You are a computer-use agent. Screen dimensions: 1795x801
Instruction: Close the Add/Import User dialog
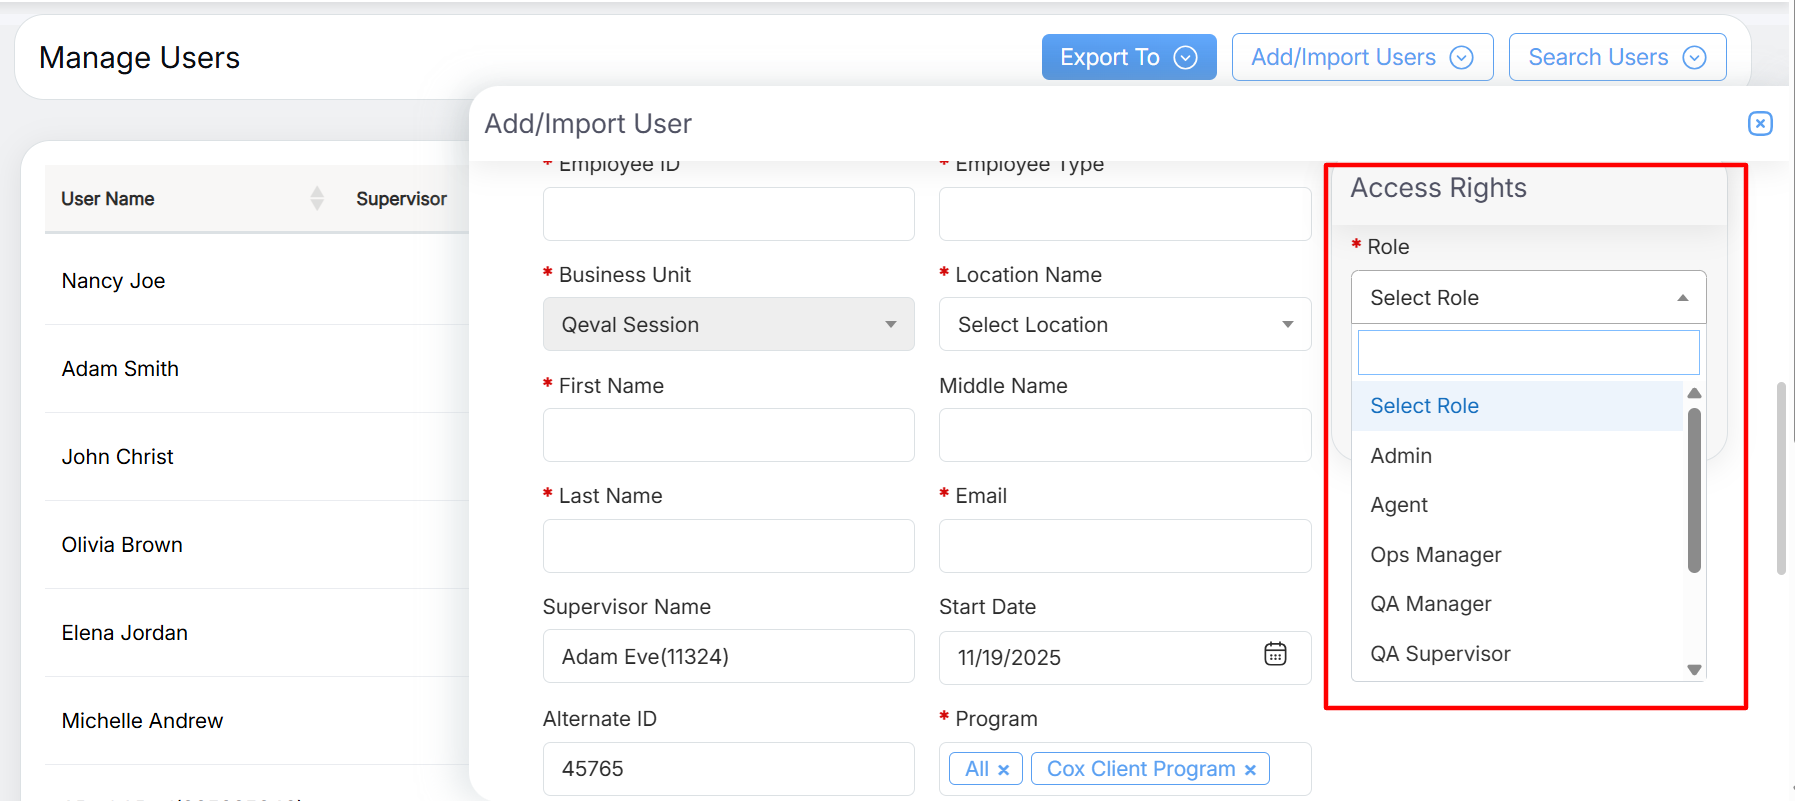1760,123
